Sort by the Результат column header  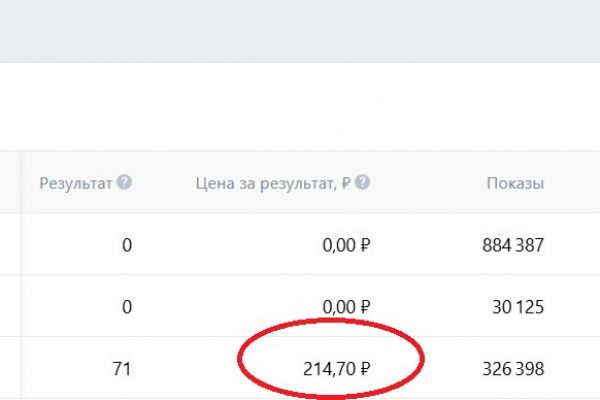click(77, 183)
